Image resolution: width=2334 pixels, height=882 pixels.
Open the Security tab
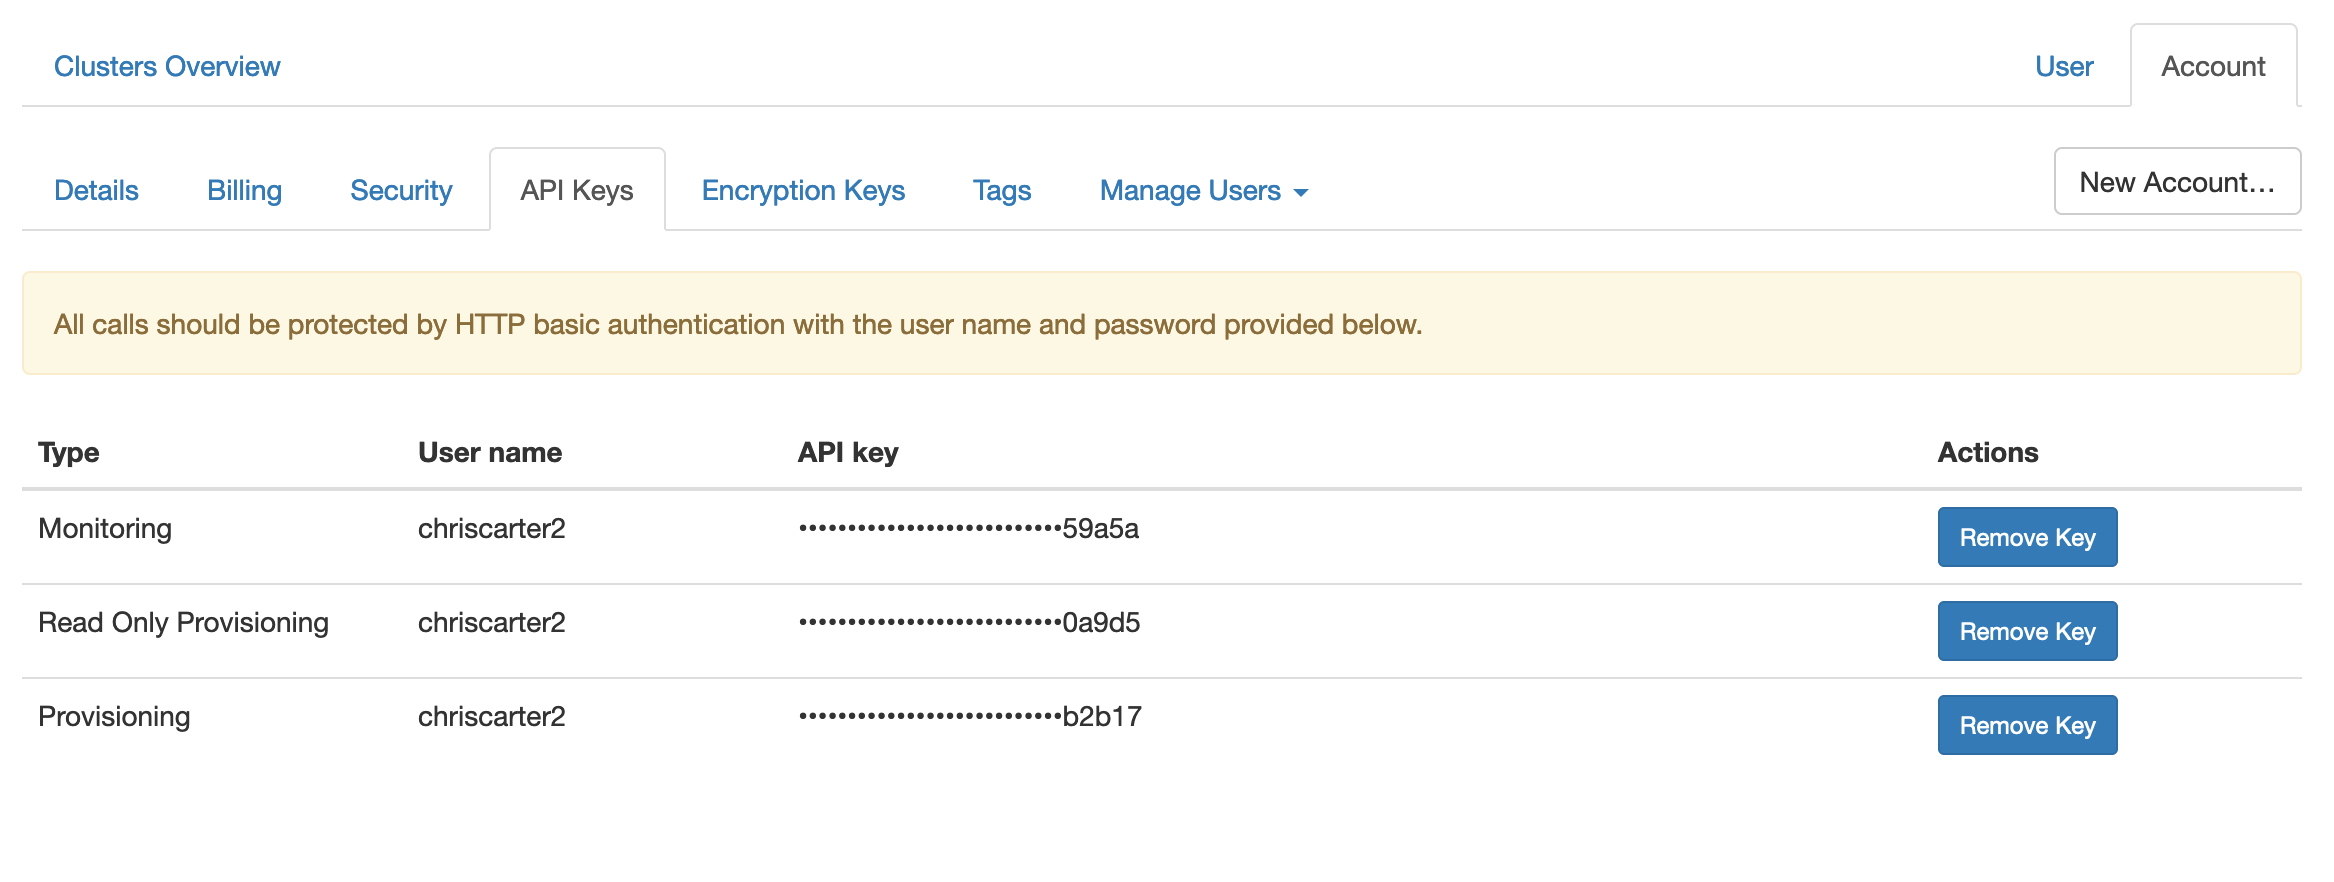[401, 190]
